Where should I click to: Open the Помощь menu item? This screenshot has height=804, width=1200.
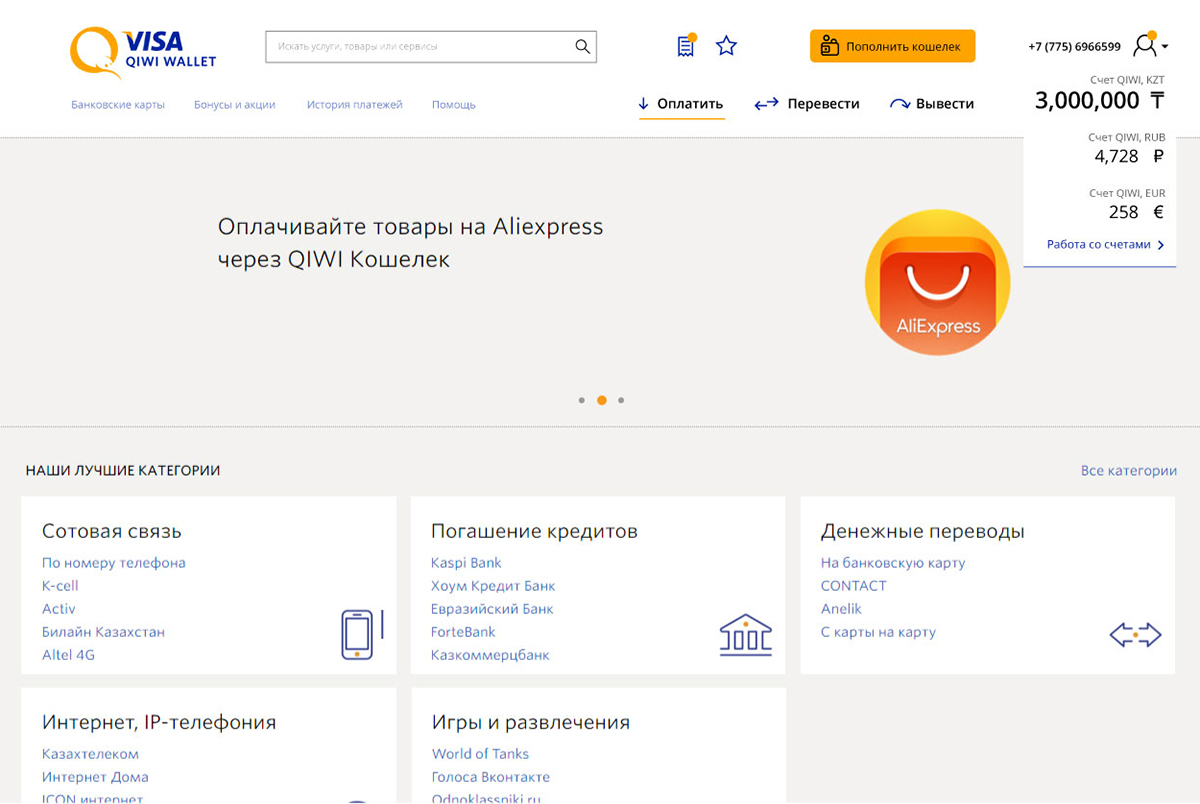[x=454, y=104]
